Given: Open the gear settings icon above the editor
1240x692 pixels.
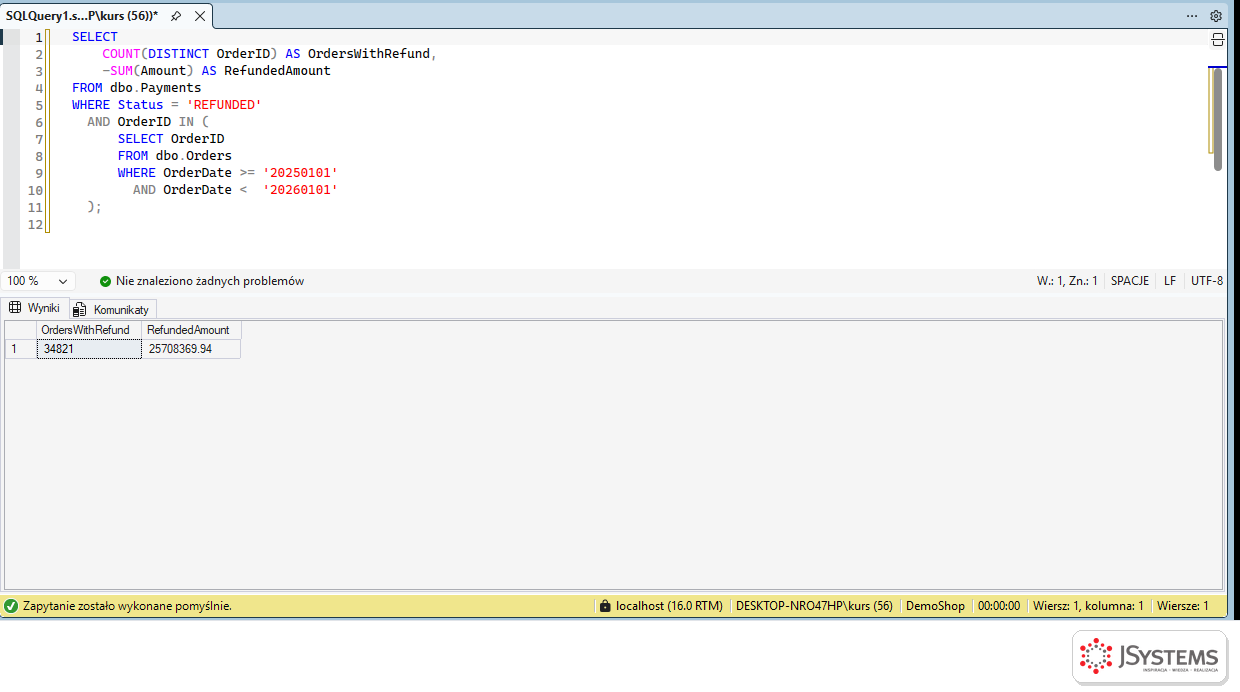Looking at the screenshot, I should pos(1216,16).
